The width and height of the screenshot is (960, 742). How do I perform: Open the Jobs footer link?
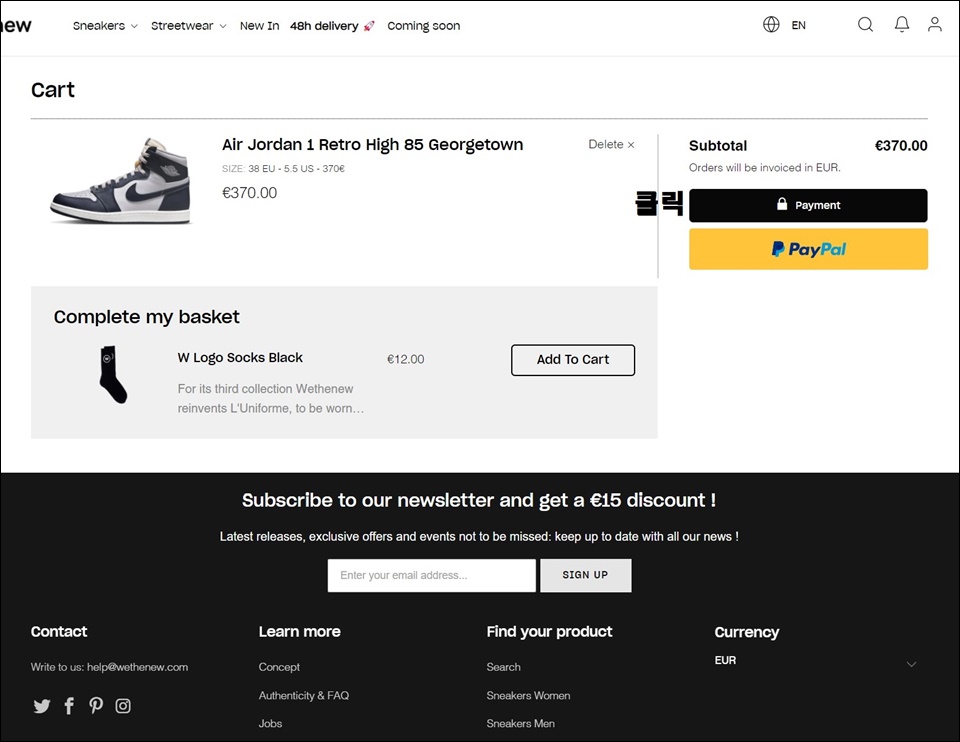click(x=270, y=724)
